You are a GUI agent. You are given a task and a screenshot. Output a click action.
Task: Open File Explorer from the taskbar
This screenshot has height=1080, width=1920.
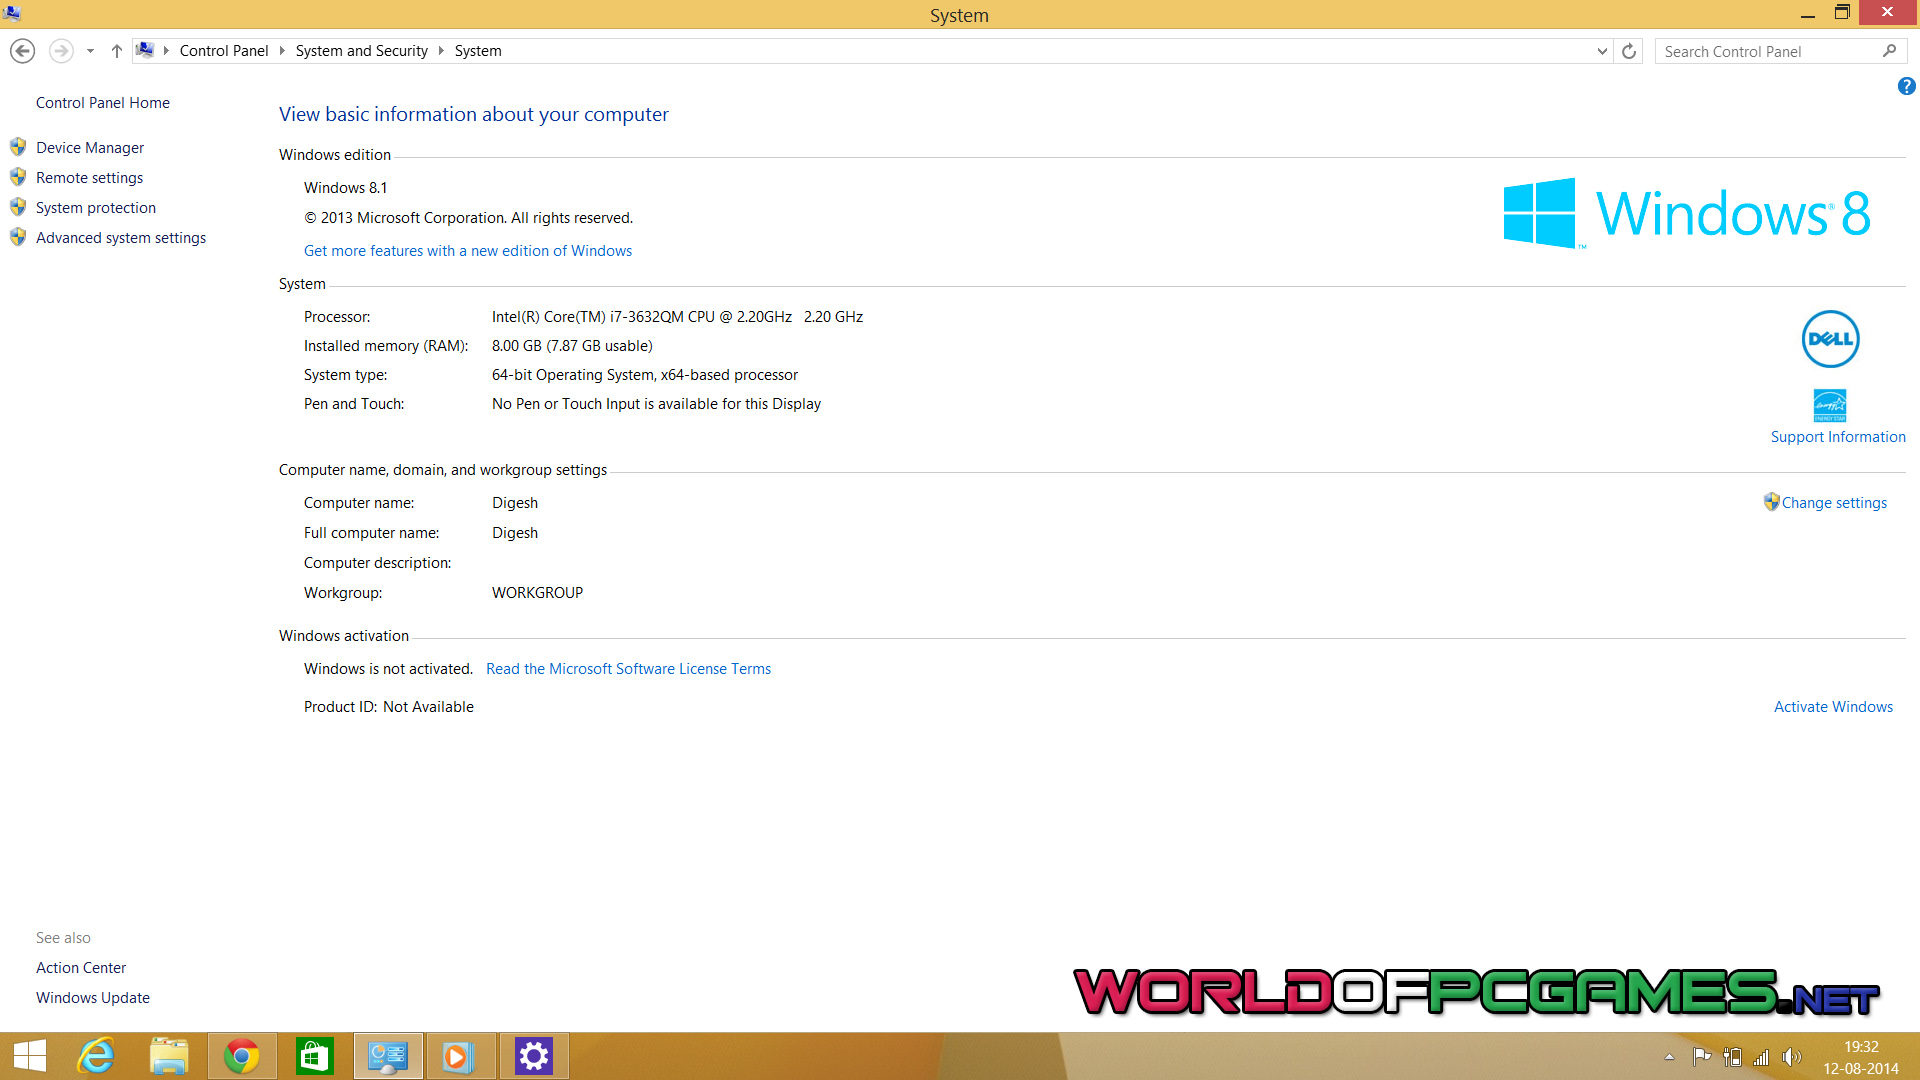(169, 1056)
